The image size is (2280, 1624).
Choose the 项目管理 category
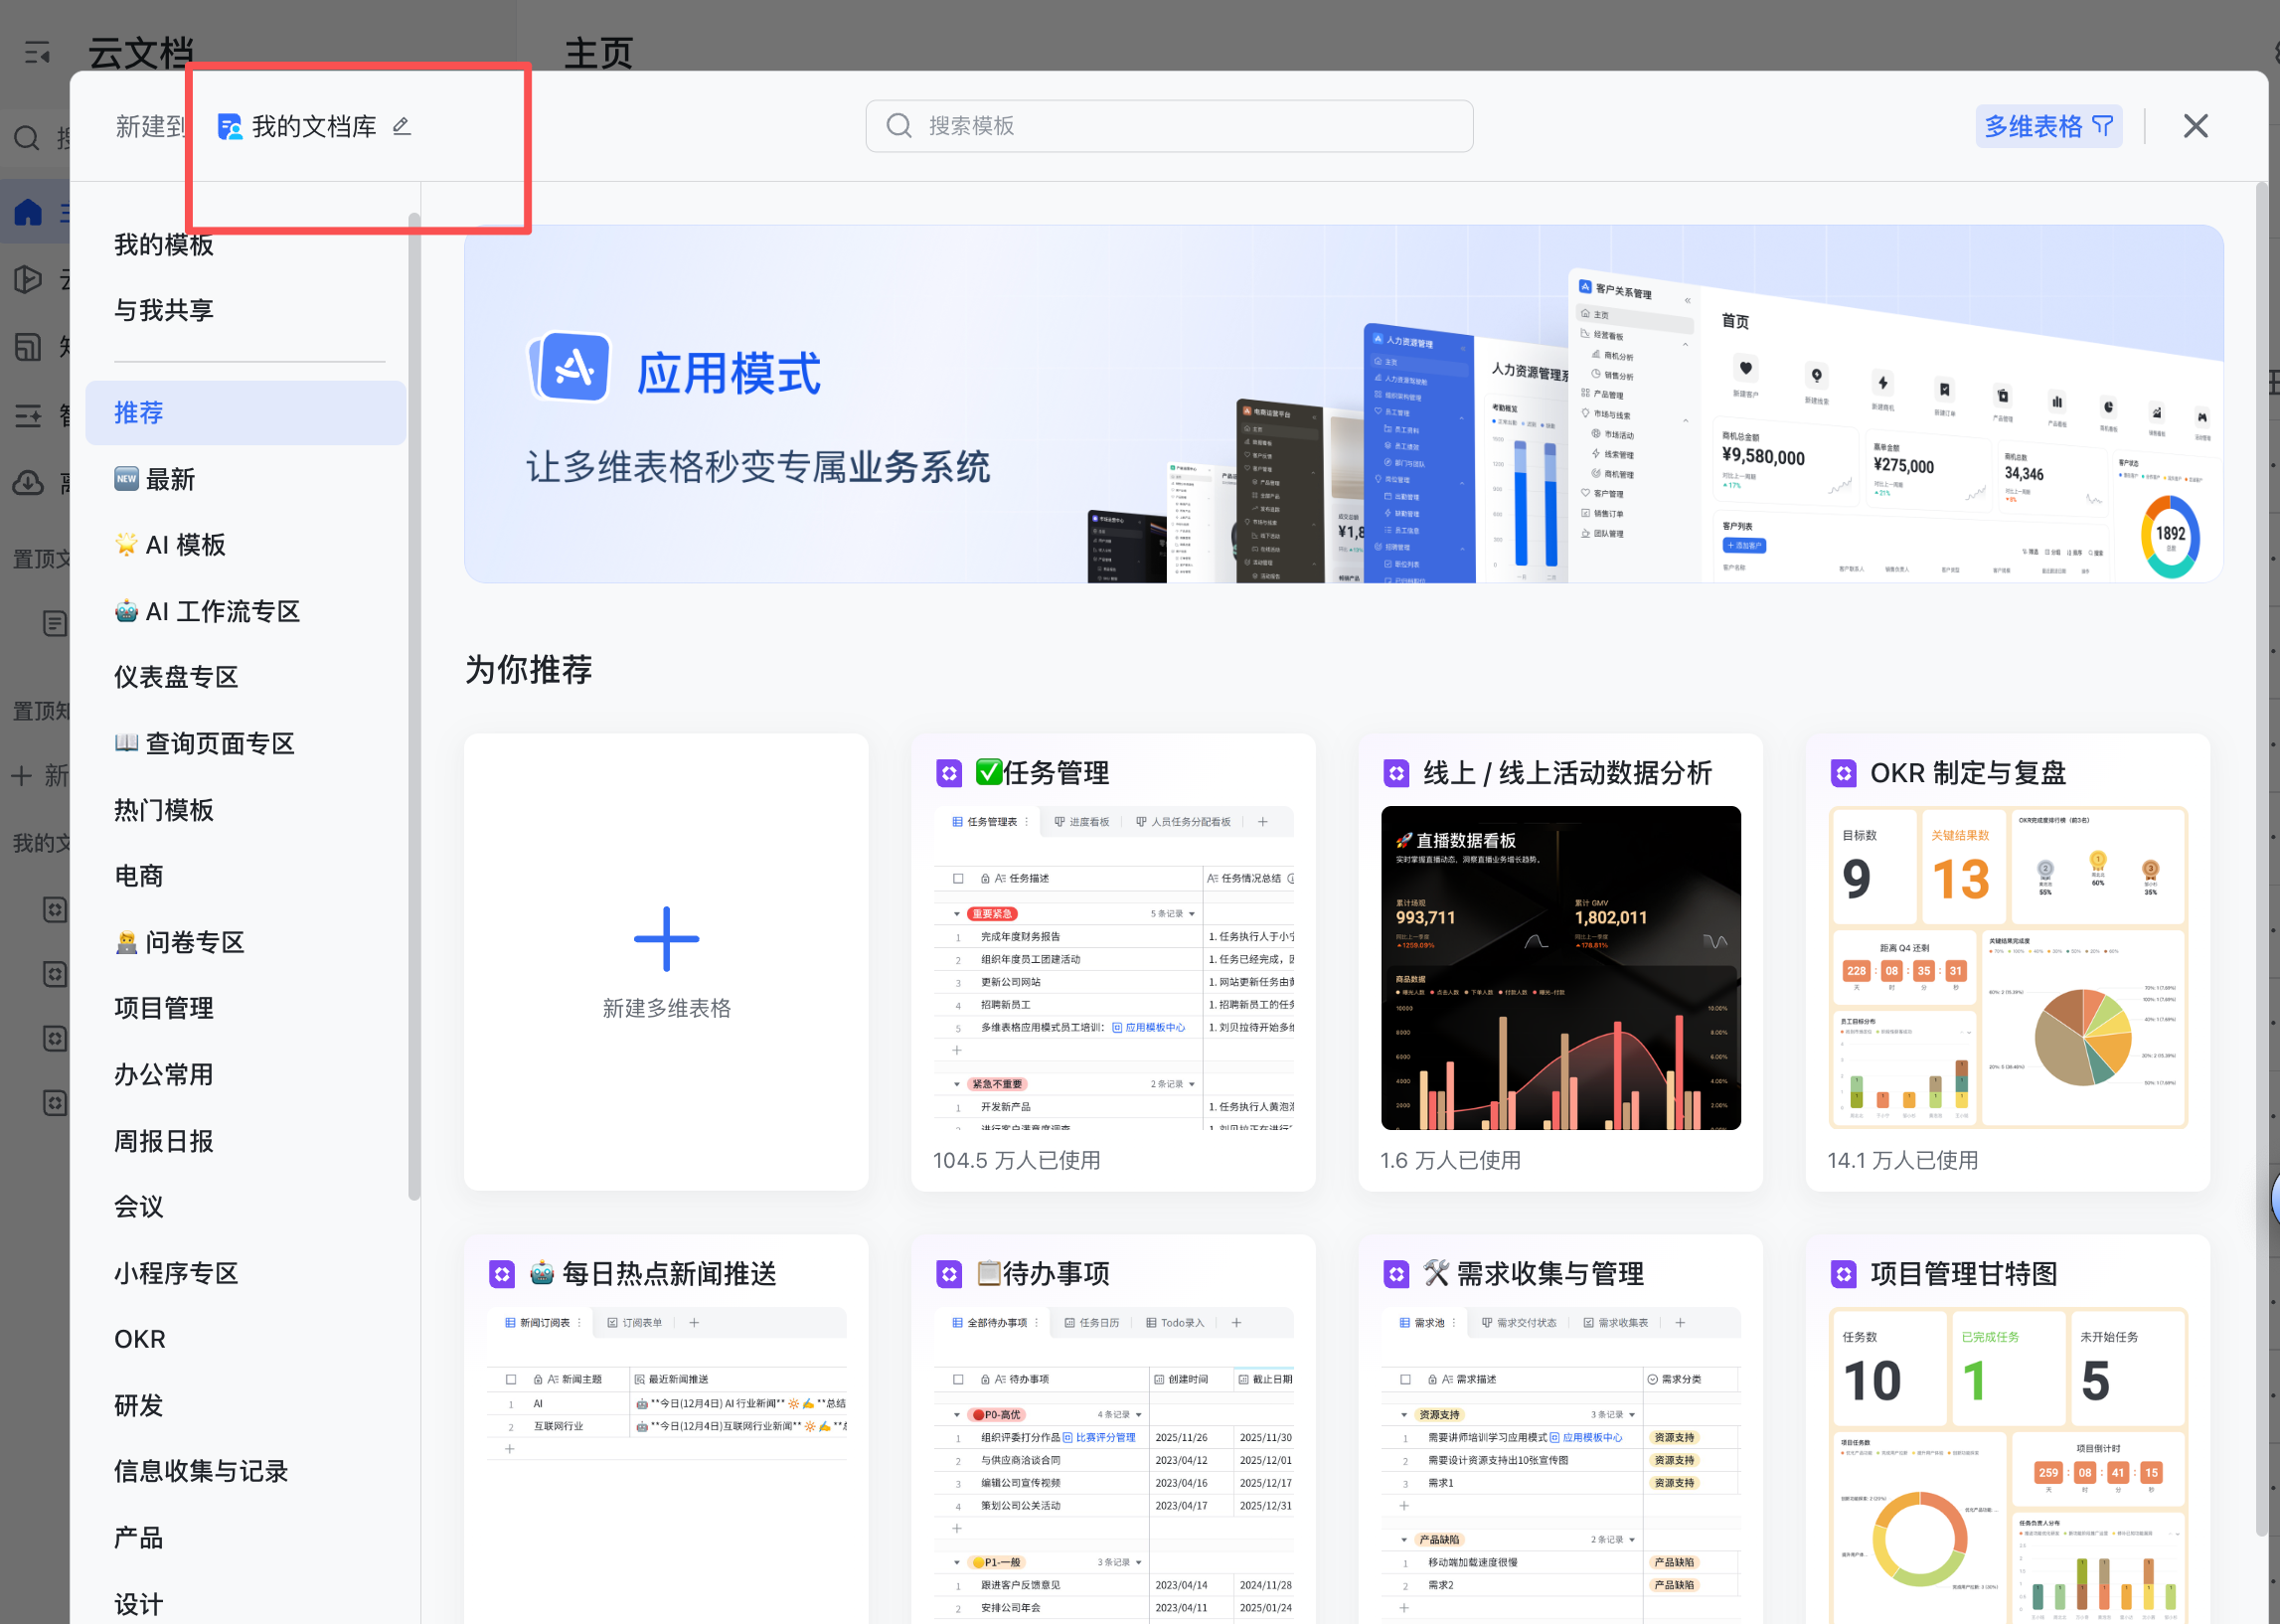tap(164, 1008)
